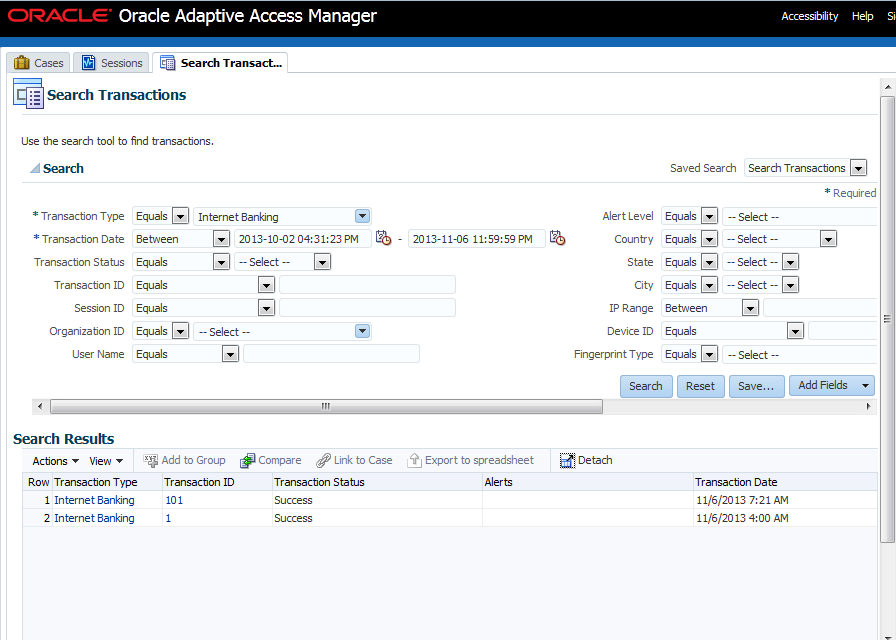Click the horizontal scrollbar right arrow

coord(869,406)
